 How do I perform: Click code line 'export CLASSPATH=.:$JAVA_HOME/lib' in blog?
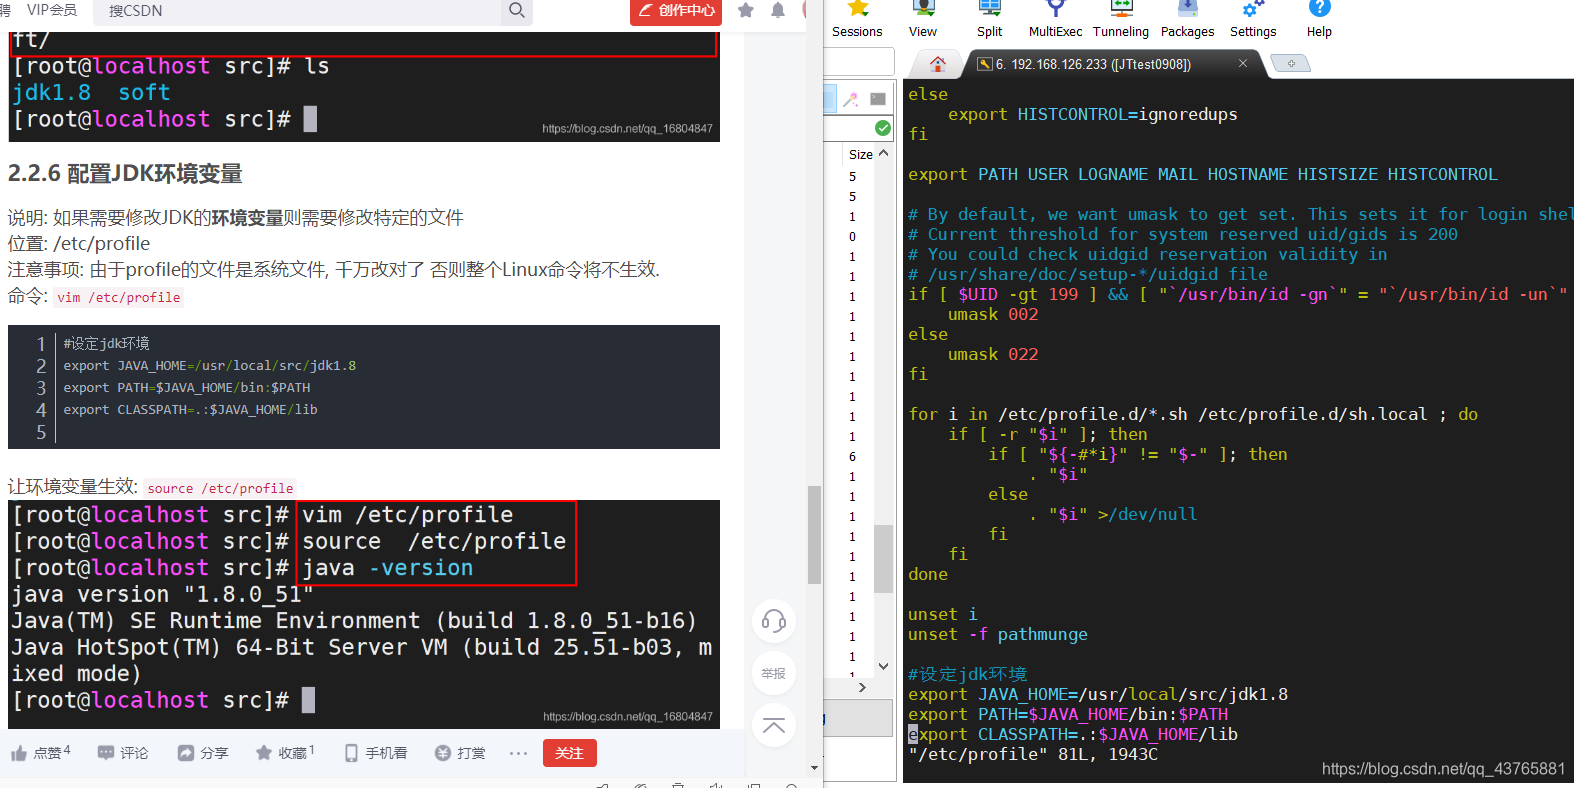click(190, 410)
